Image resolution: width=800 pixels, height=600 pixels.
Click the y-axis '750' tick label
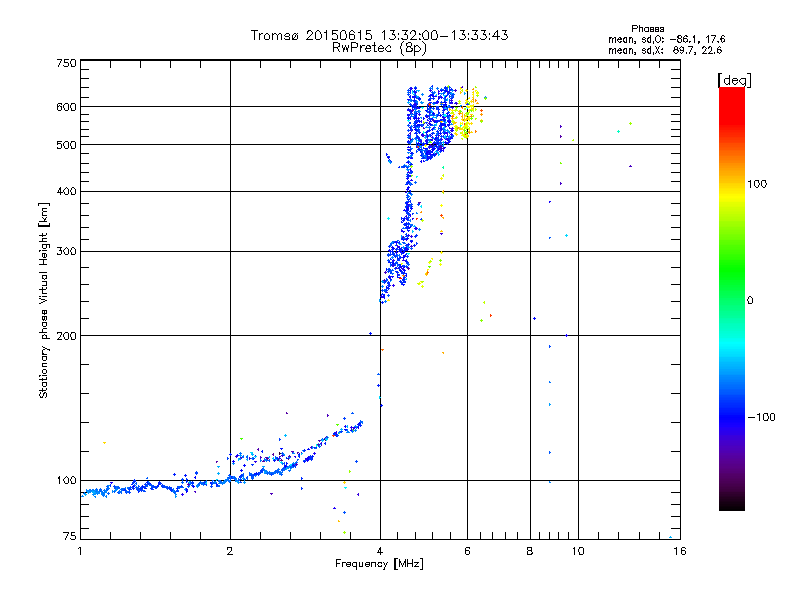66,63
